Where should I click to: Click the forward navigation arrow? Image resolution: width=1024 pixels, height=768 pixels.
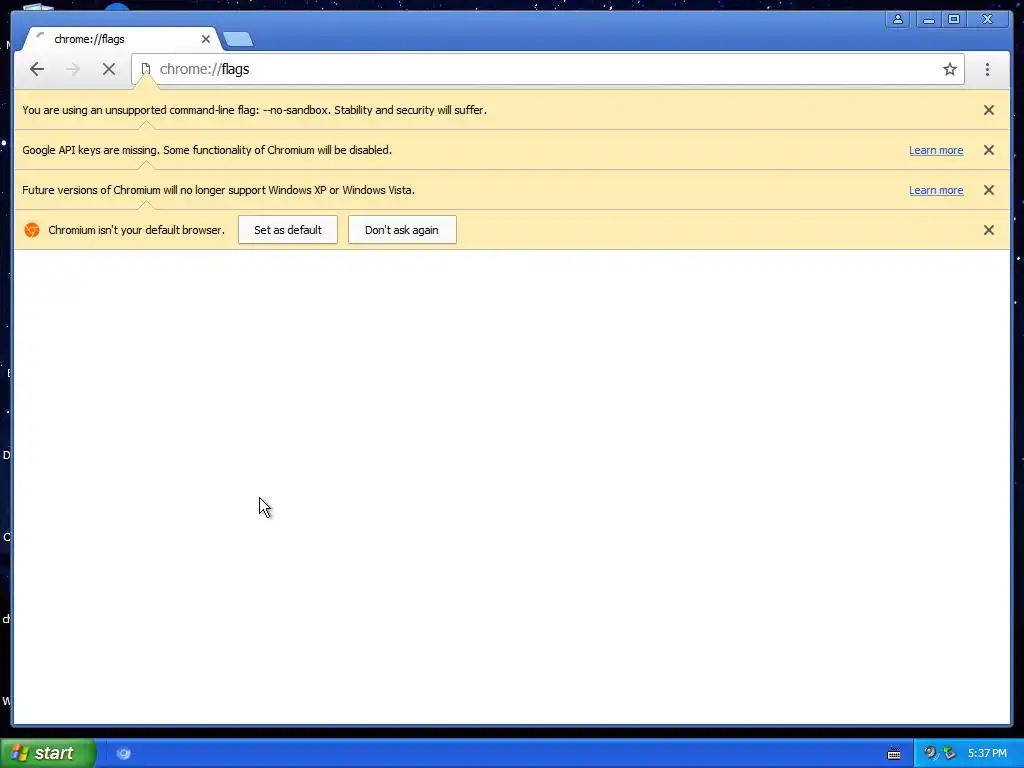click(72, 69)
